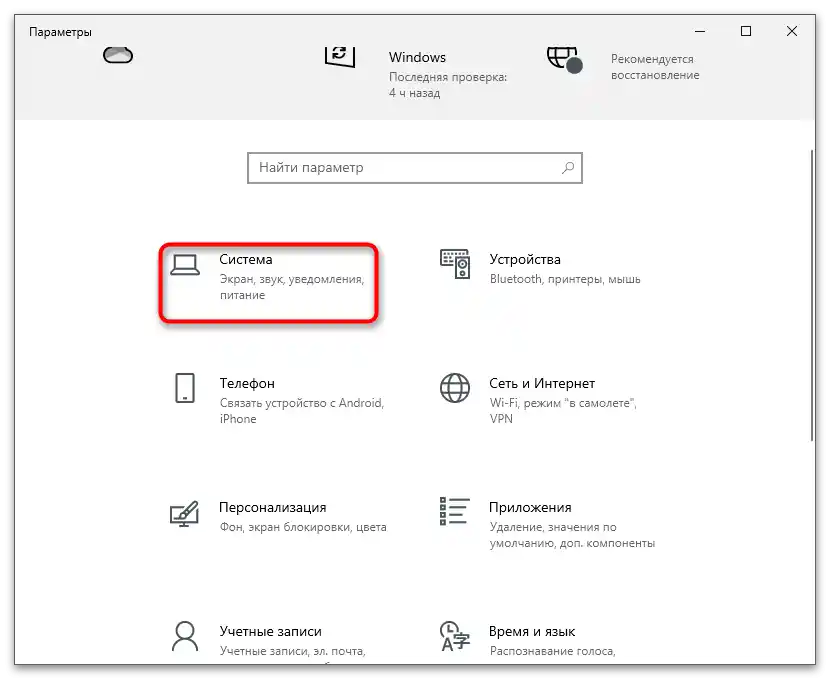Click the Учетные записи person icon
Viewport: 830px width, 679px height.
click(x=185, y=637)
